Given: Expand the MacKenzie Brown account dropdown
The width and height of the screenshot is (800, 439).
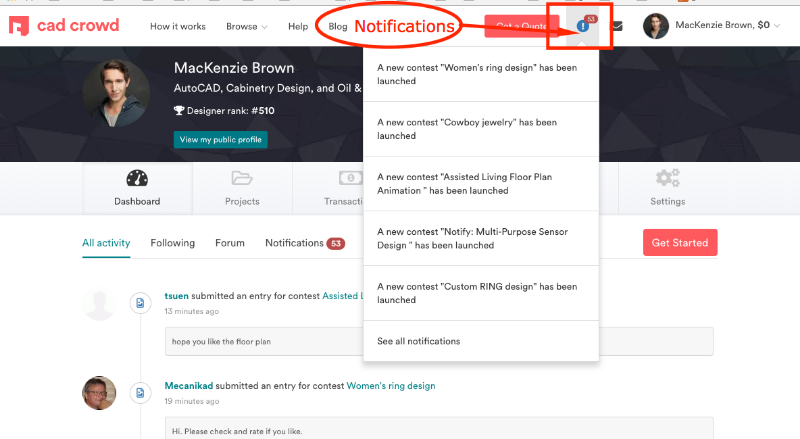Looking at the screenshot, I should (x=728, y=25).
